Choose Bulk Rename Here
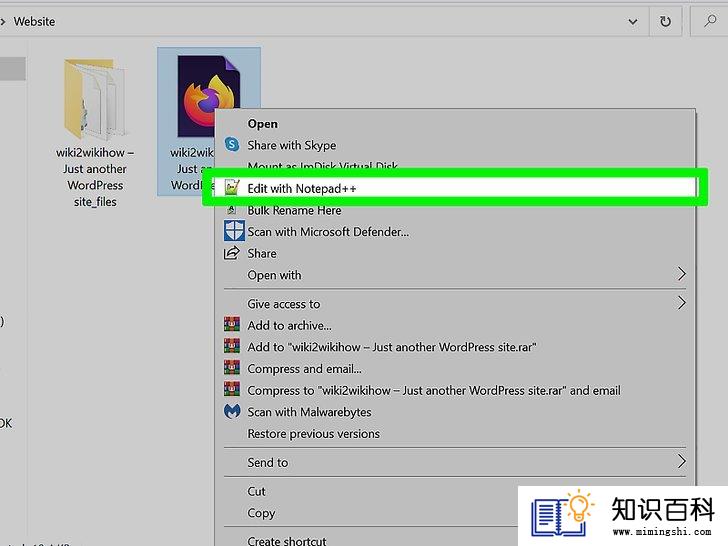Image resolution: width=728 pixels, height=546 pixels. point(455,210)
